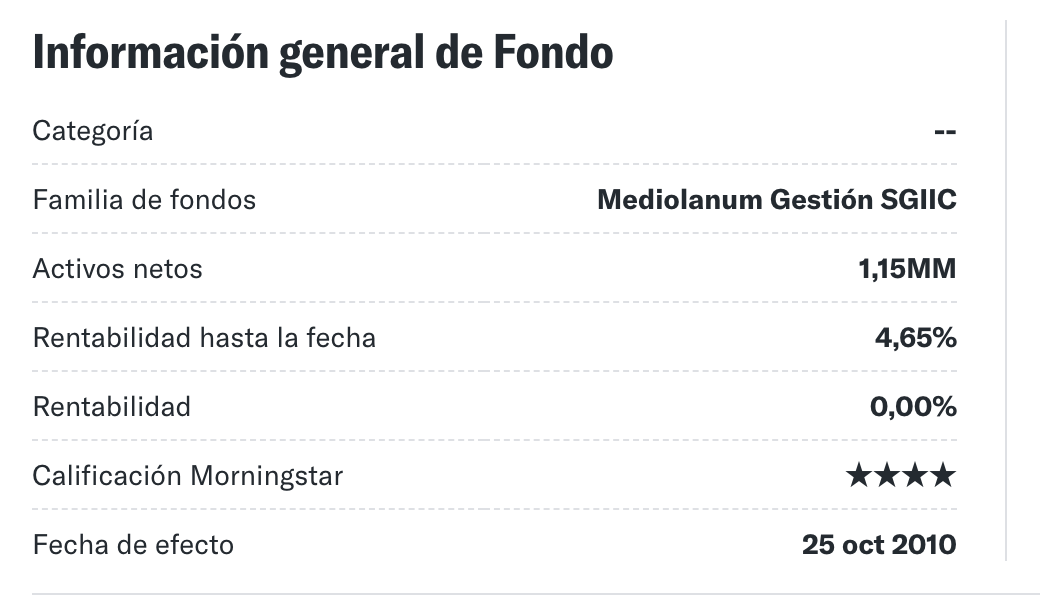This screenshot has height=602, width=1040.
Task: Click the 'Rentabilidad hasta la fecha' label
Action: 204,337
